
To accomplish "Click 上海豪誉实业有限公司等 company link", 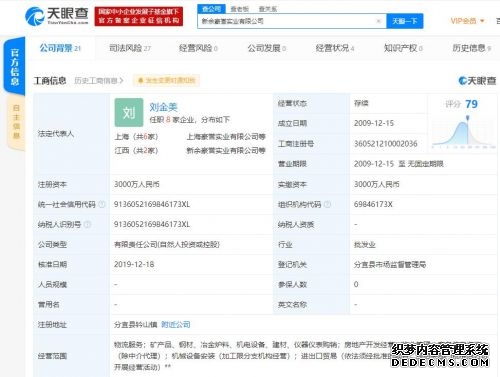I will 226,137.
